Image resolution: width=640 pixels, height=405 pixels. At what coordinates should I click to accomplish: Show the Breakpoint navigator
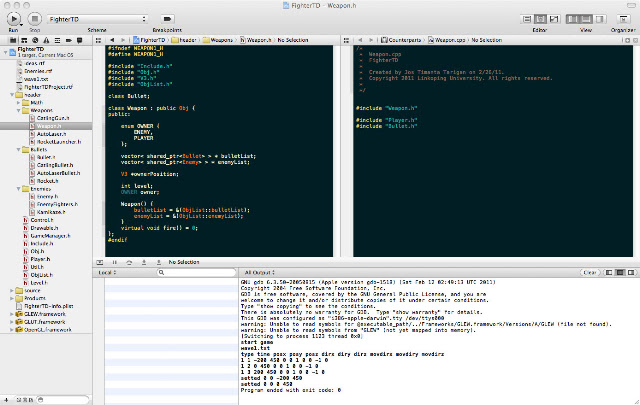pos(68,40)
